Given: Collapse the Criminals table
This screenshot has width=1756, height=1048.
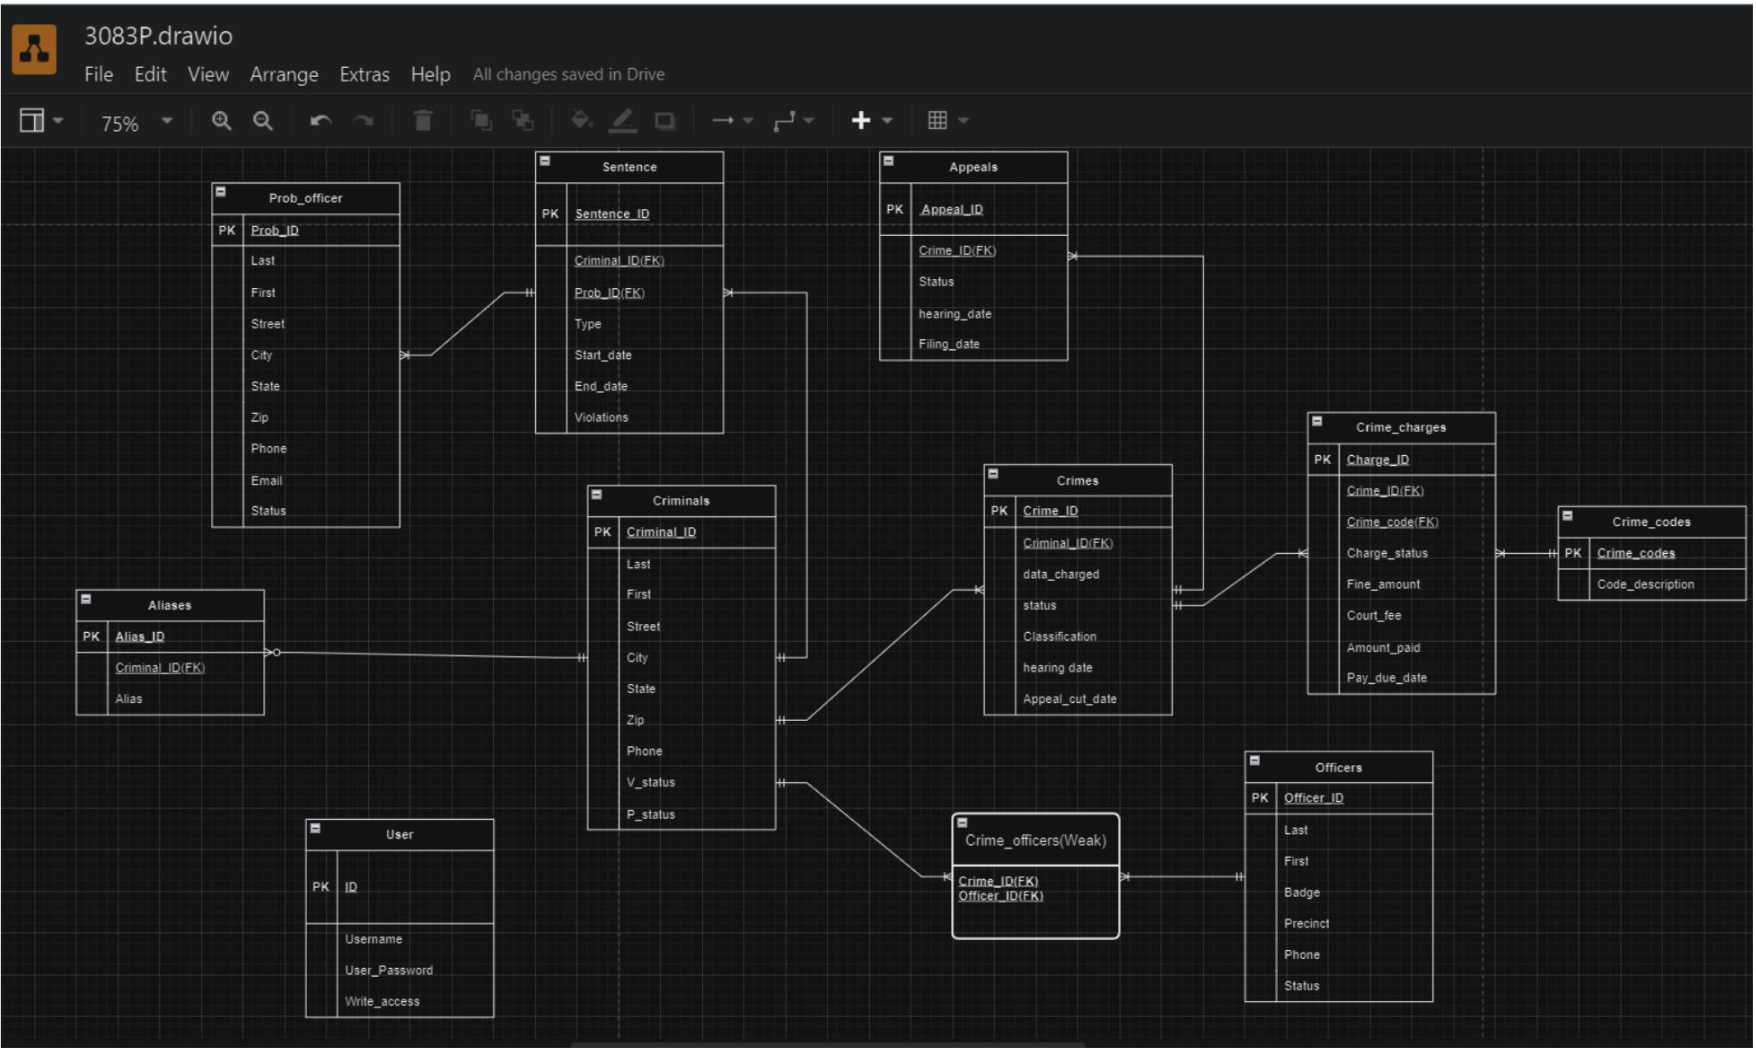Looking at the screenshot, I should click(597, 495).
